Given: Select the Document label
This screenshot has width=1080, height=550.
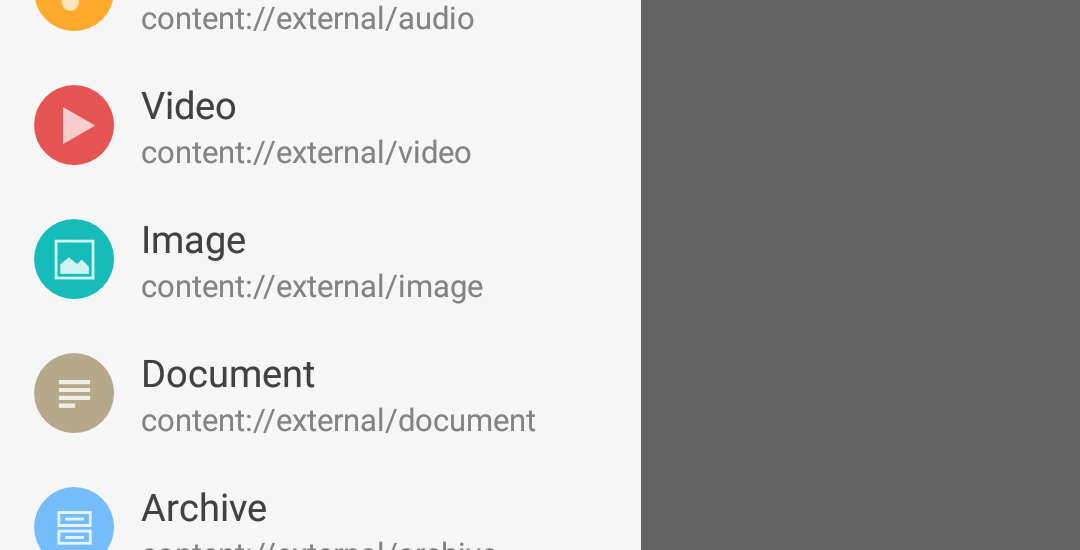Looking at the screenshot, I should [228, 374].
